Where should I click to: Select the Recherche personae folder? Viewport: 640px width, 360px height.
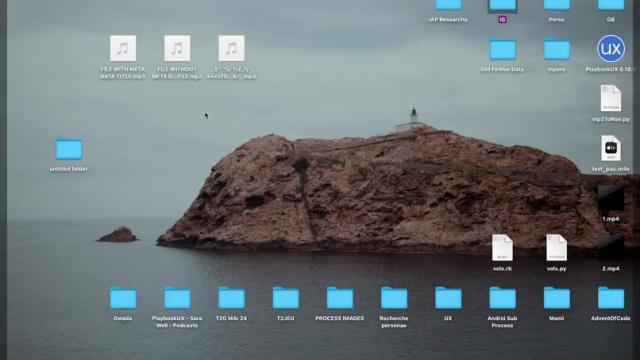394,298
